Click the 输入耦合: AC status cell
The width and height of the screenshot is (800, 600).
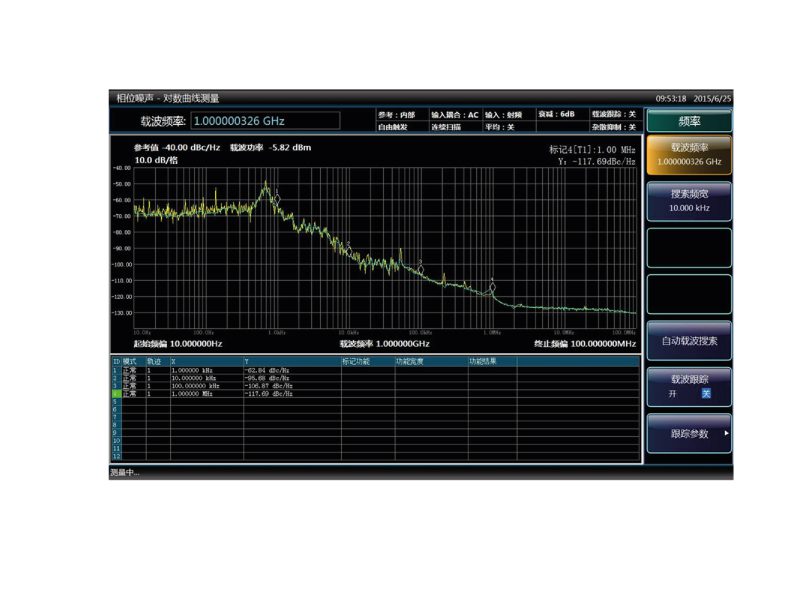(x=455, y=115)
